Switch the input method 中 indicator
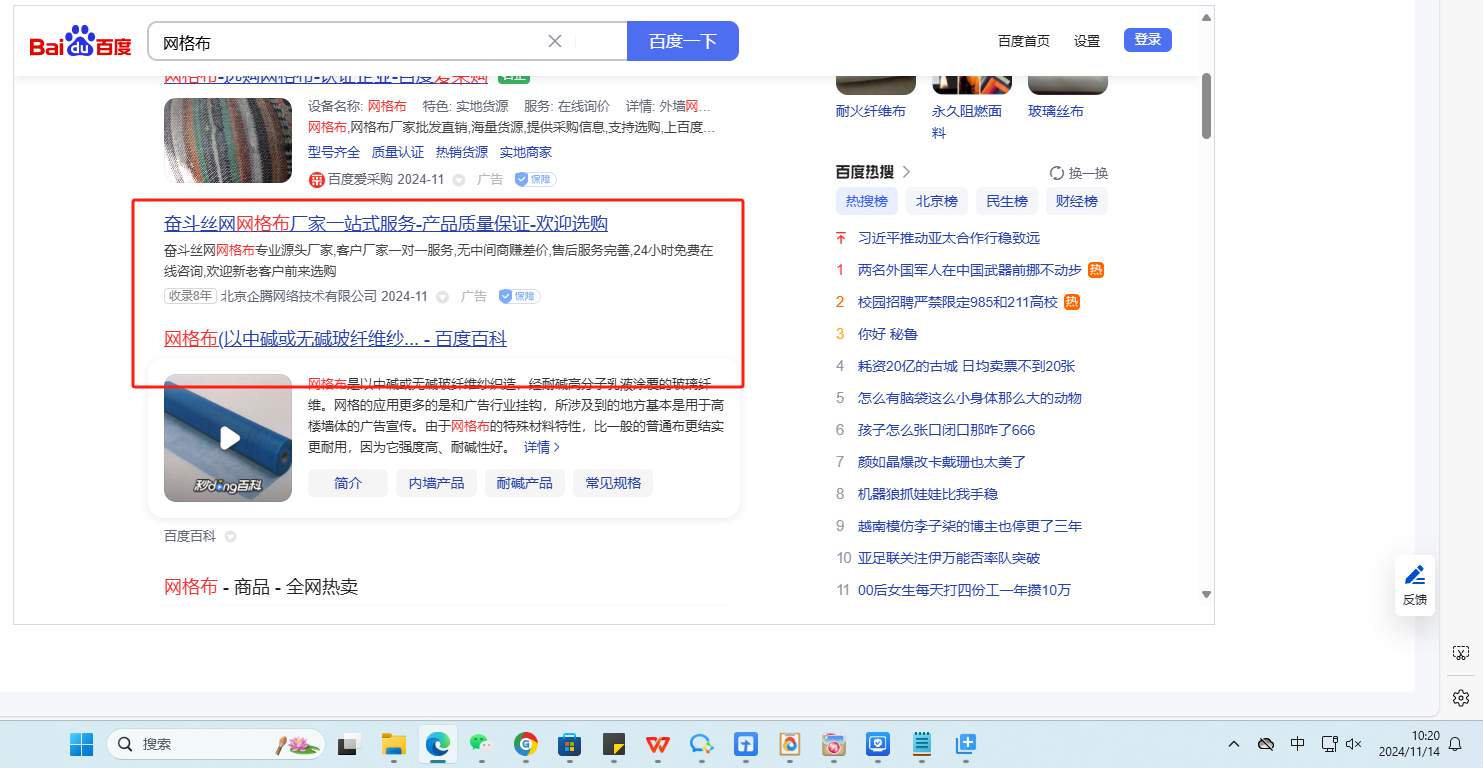This screenshot has width=1483, height=768. tap(1297, 744)
